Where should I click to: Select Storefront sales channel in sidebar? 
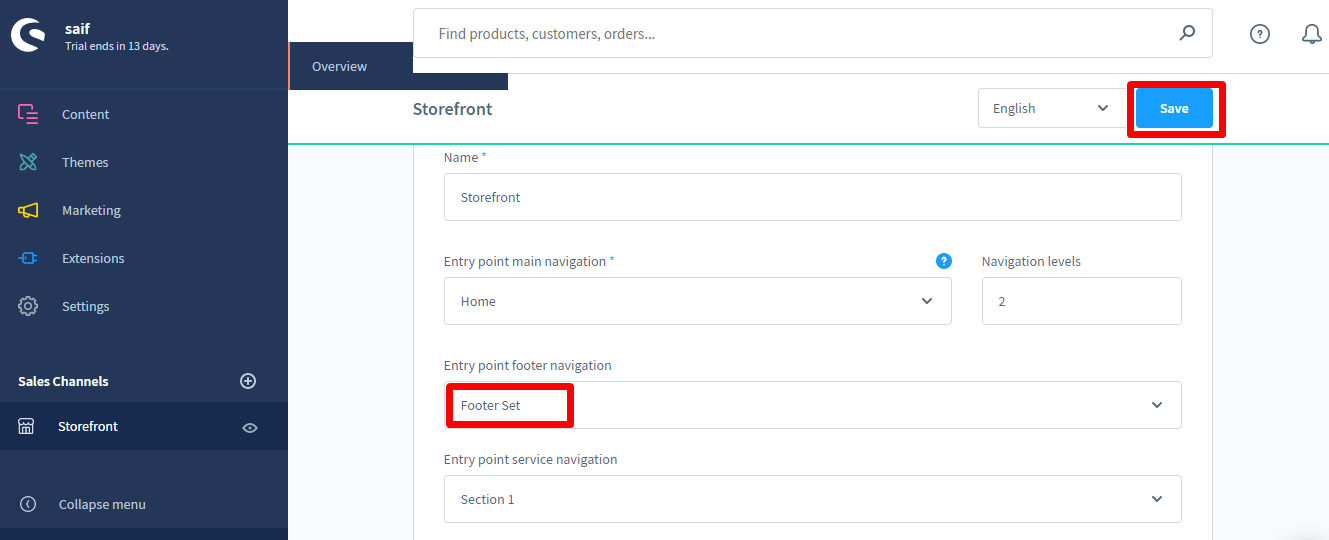[x=88, y=426]
